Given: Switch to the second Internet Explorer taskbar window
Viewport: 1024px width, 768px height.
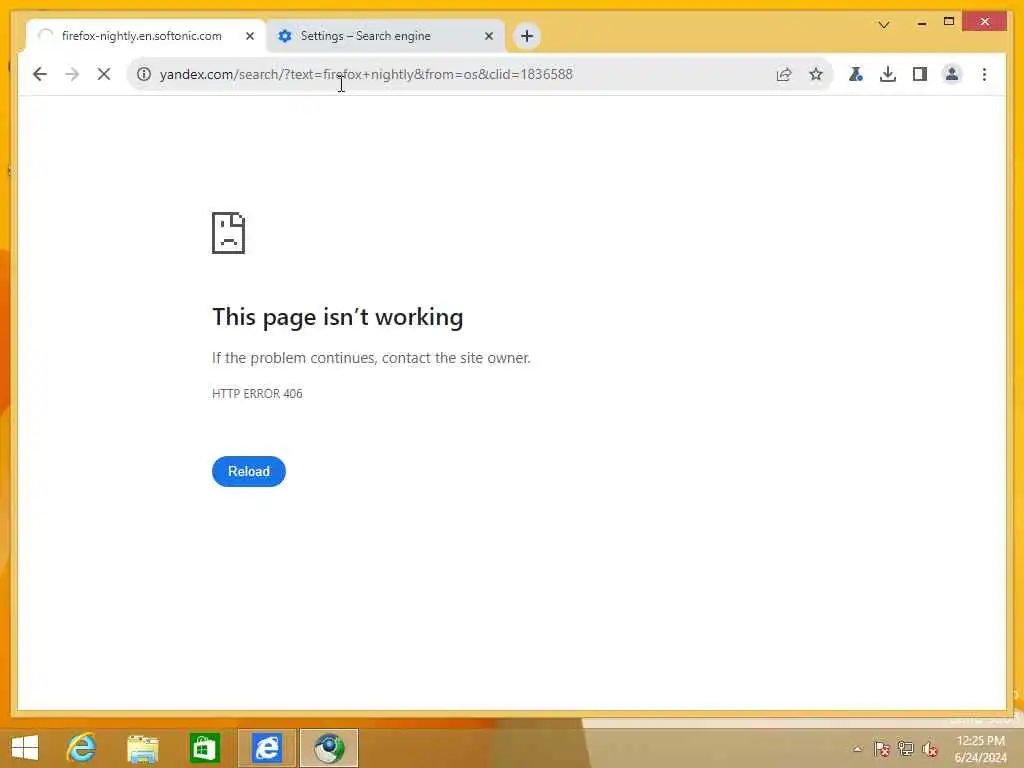Looking at the screenshot, I should (x=267, y=748).
